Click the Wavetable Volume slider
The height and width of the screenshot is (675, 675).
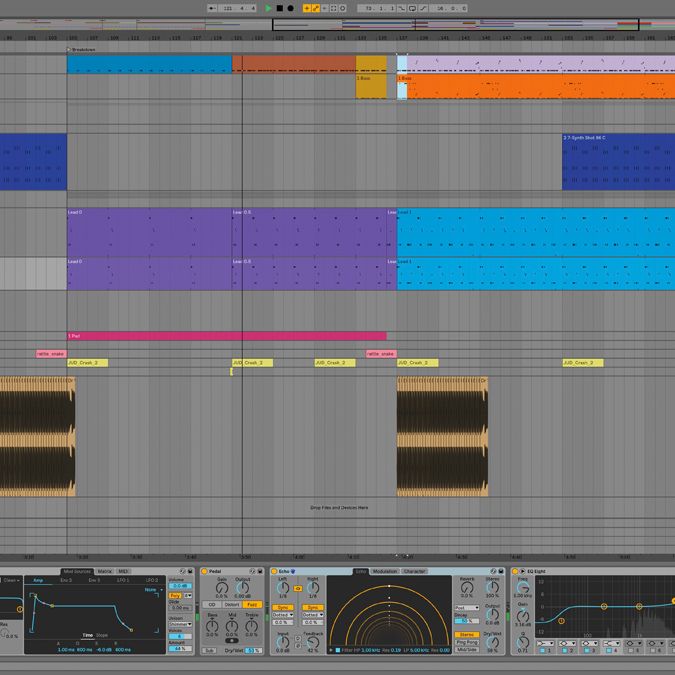180,586
